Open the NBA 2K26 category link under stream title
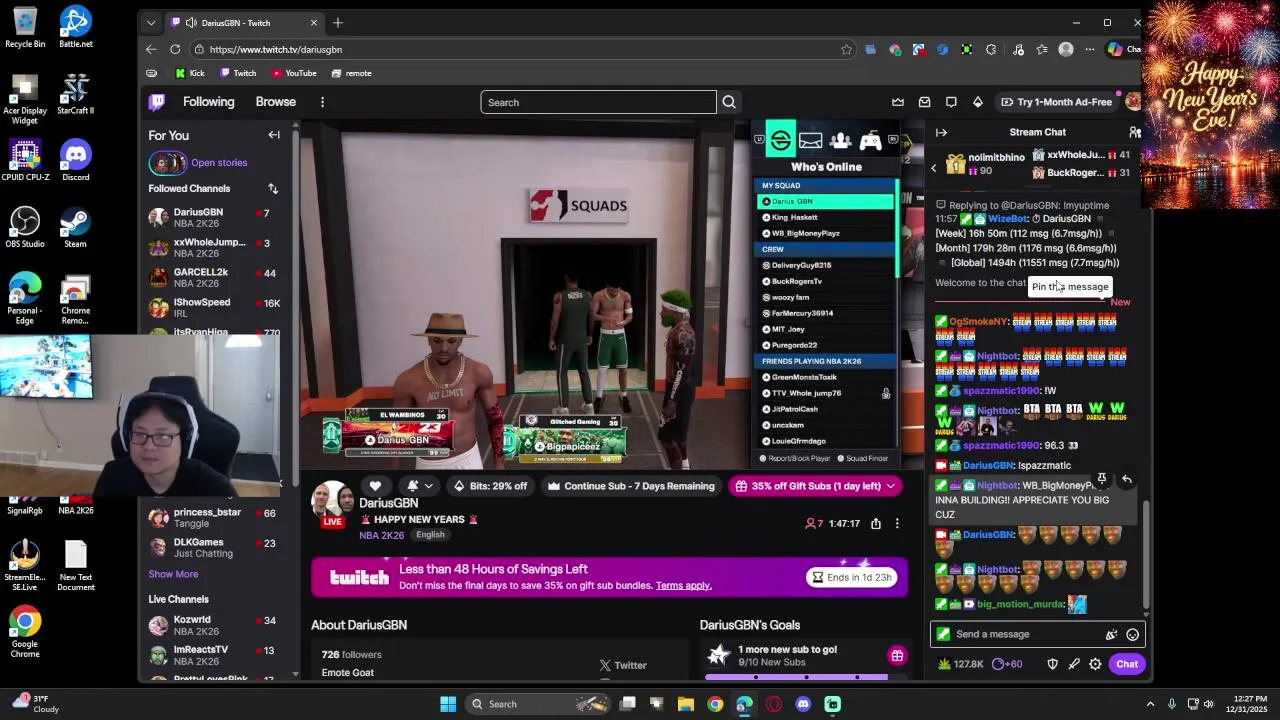The height and width of the screenshot is (720, 1280). pos(382,535)
